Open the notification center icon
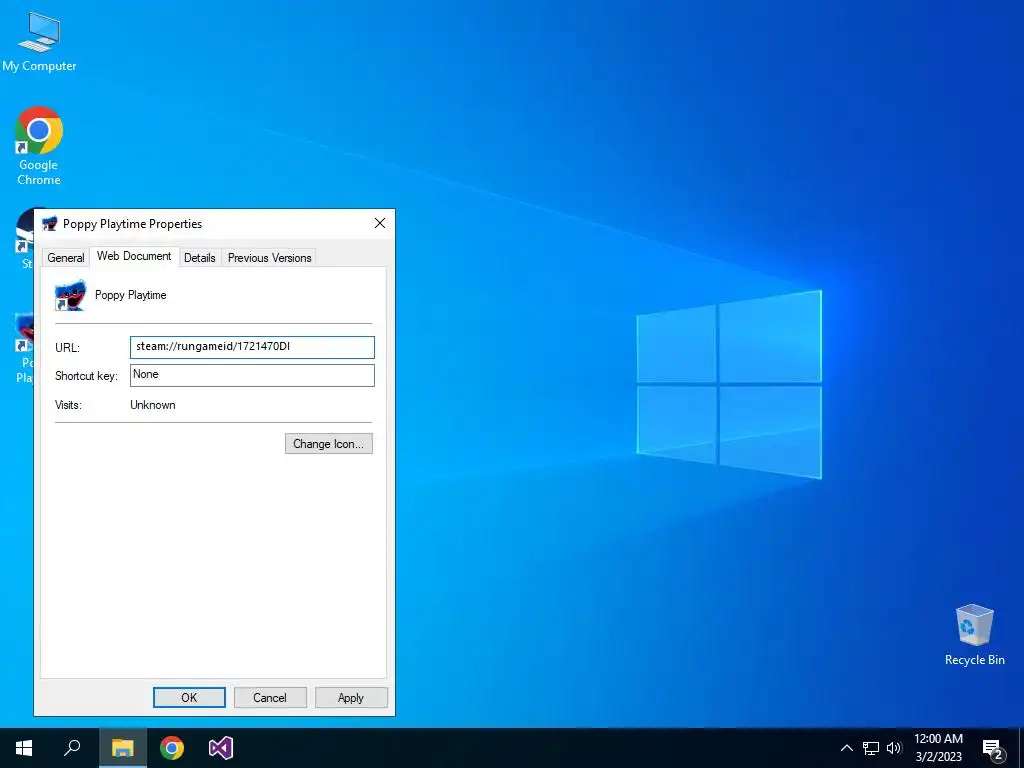Viewport: 1024px width, 768px height. pos(992,748)
